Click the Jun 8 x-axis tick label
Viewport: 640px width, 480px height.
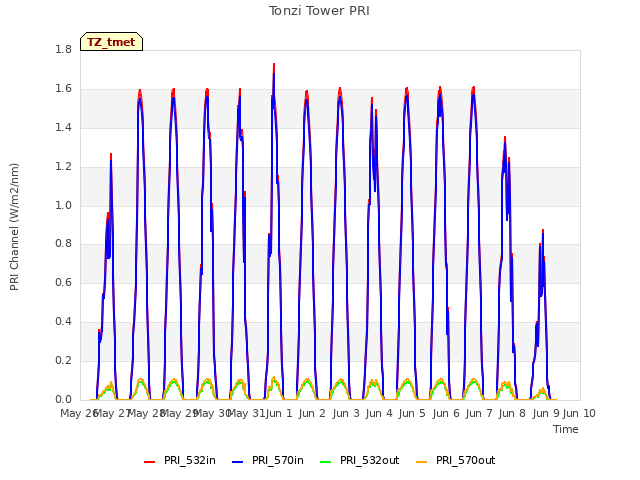pos(512,413)
